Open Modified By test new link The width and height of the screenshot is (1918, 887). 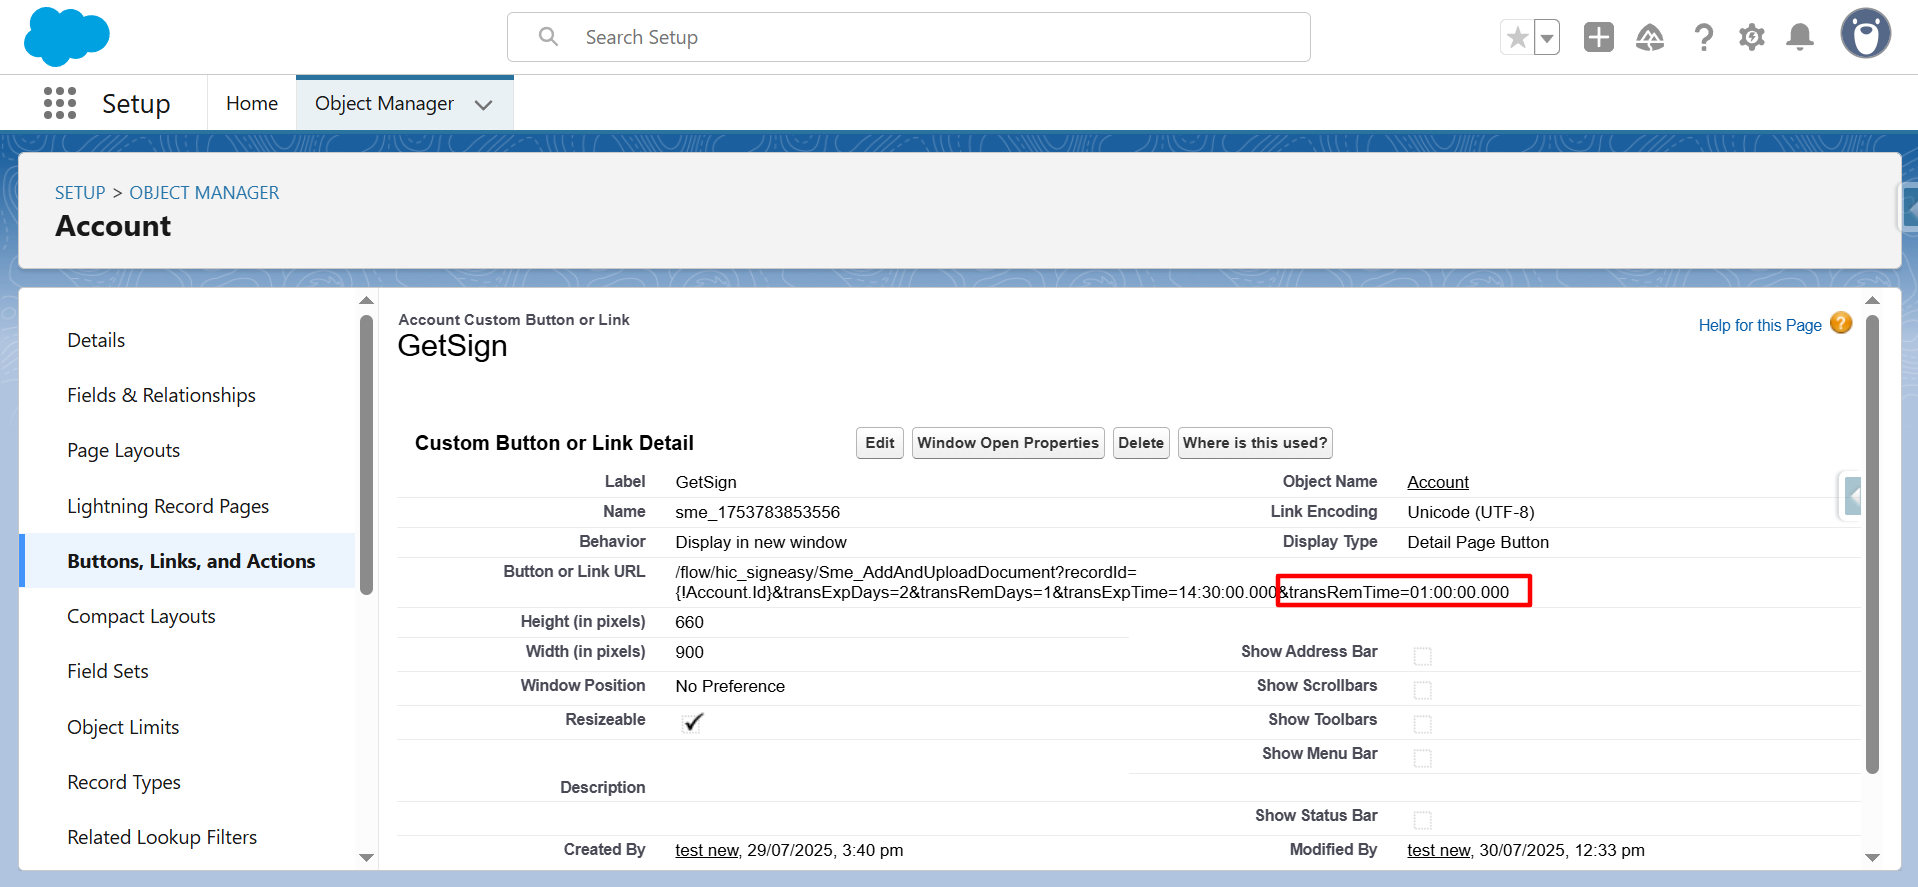1439,850
